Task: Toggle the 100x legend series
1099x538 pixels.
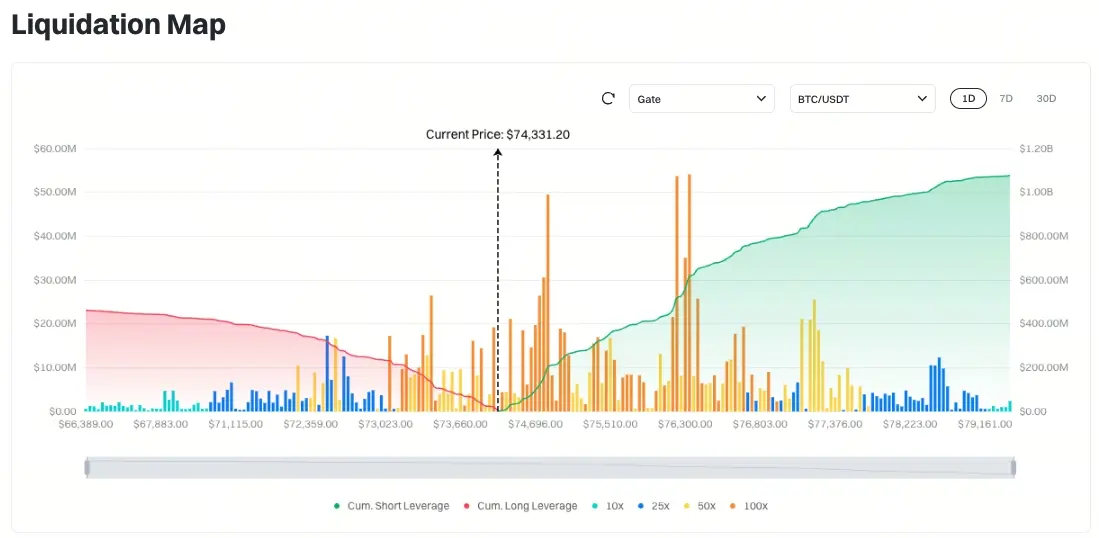Action: [x=749, y=506]
